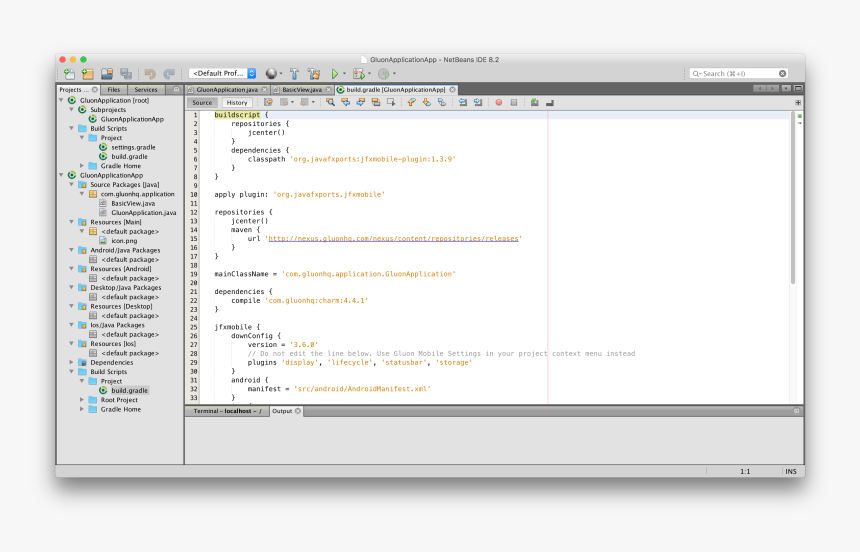Select settings.gradle in the tree
Screen dimensions: 860x552
(x=133, y=147)
